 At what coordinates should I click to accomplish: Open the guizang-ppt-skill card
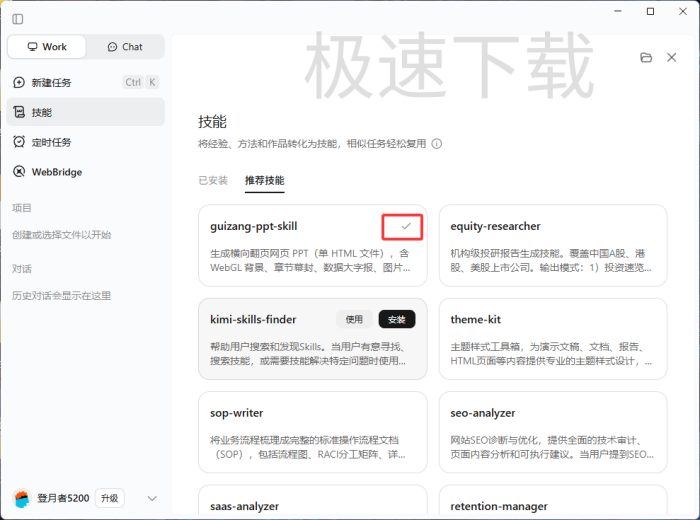(x=312, y=245)
